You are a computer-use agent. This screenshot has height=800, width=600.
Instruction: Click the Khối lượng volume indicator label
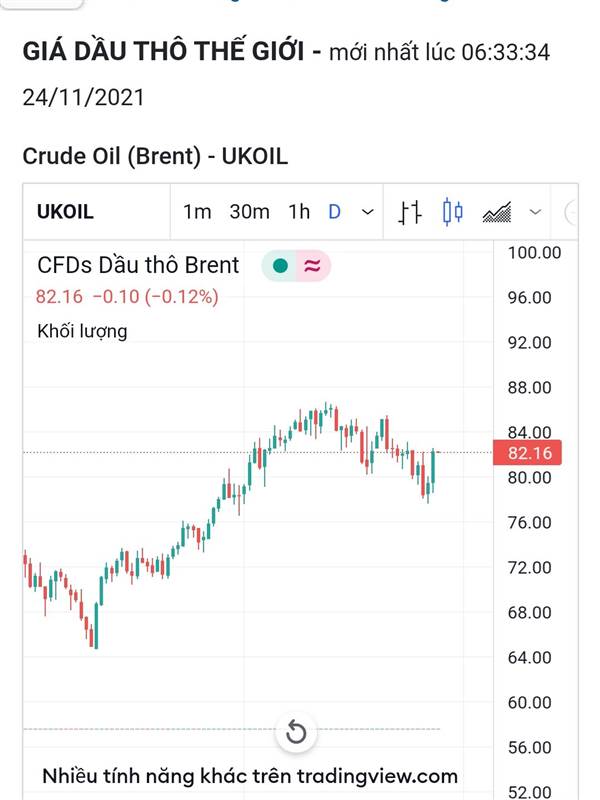tap(82, 330)
